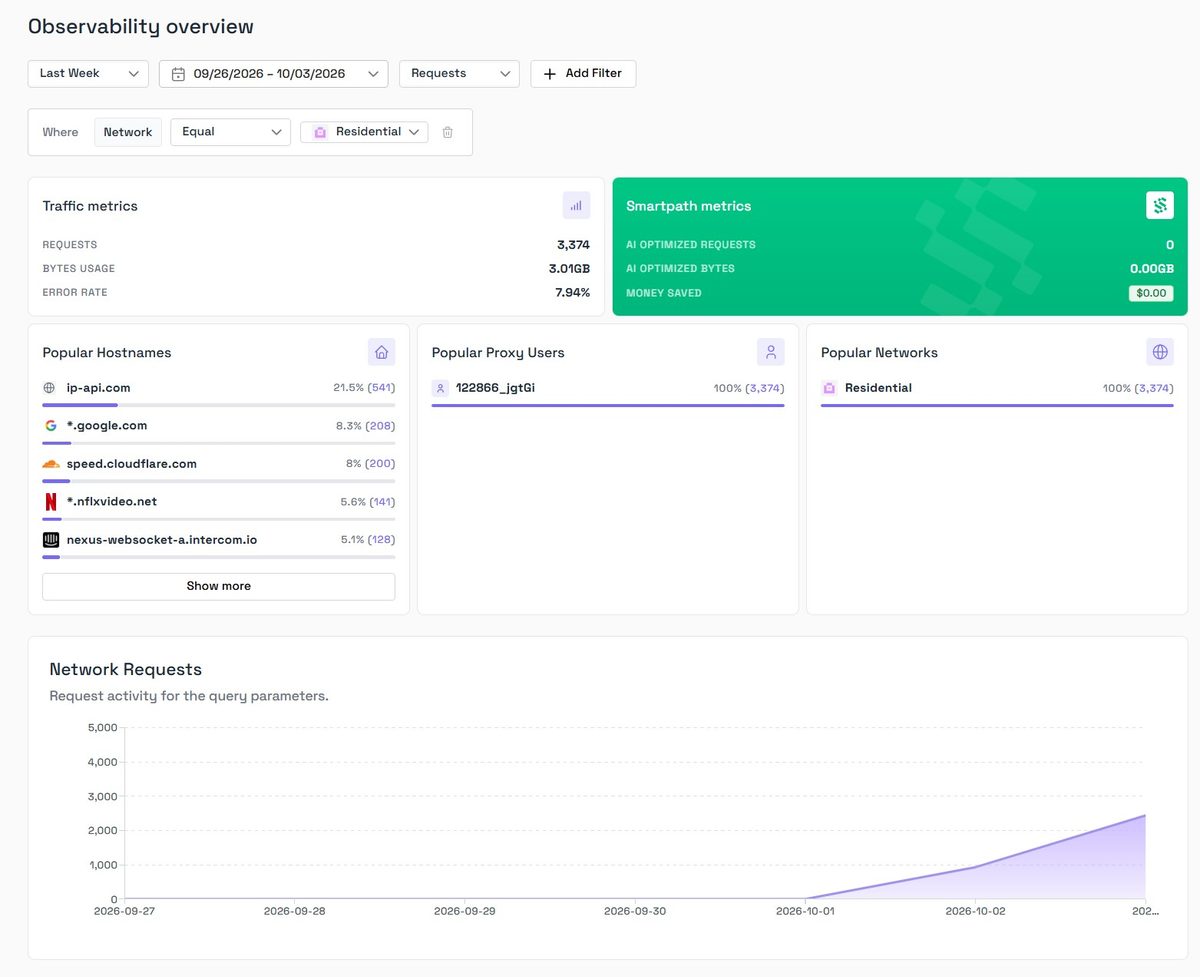Click the ip-api.com progress bar

(218, 405)
